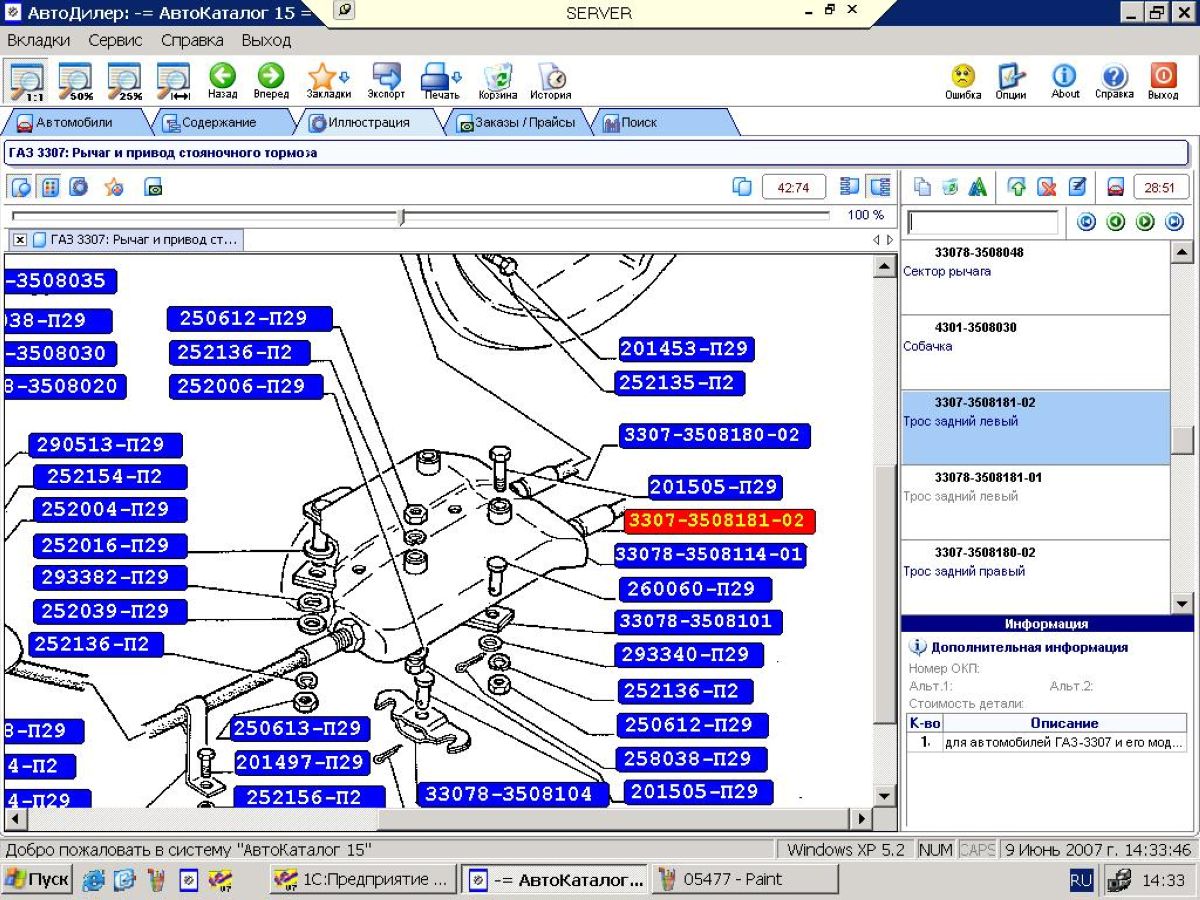Switch to the Иллюстрация tab
This screenshot has height=900, width=1200.
coord(369,123)
